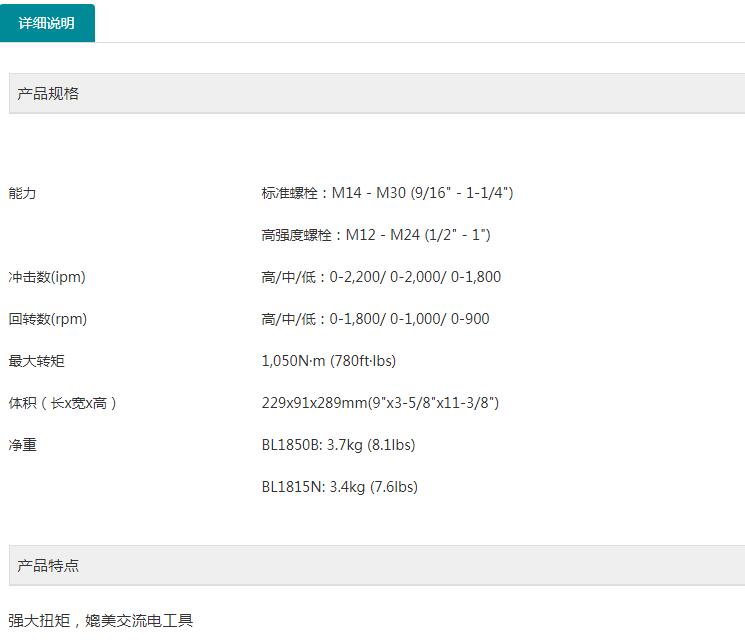Click the 高强度螺栓 M12 - M24 value
Viewport: 745px width, 643px height.
coord(375,235)
